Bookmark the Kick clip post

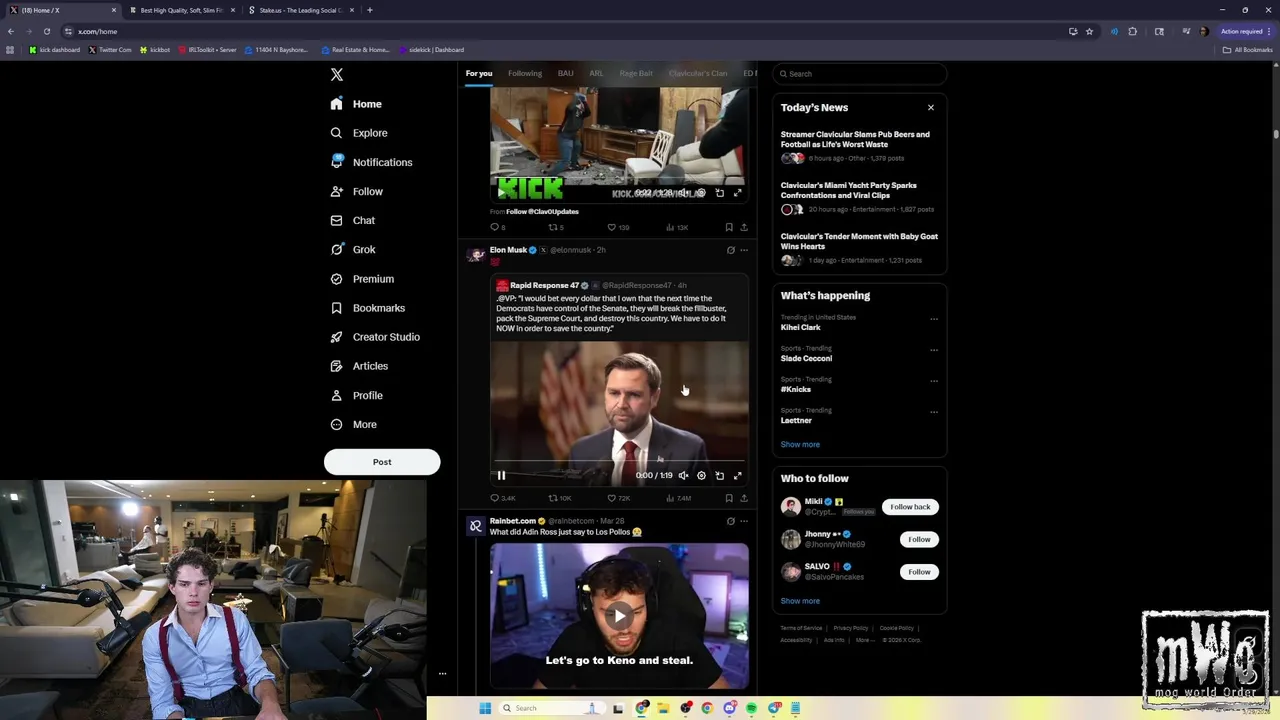729,227
